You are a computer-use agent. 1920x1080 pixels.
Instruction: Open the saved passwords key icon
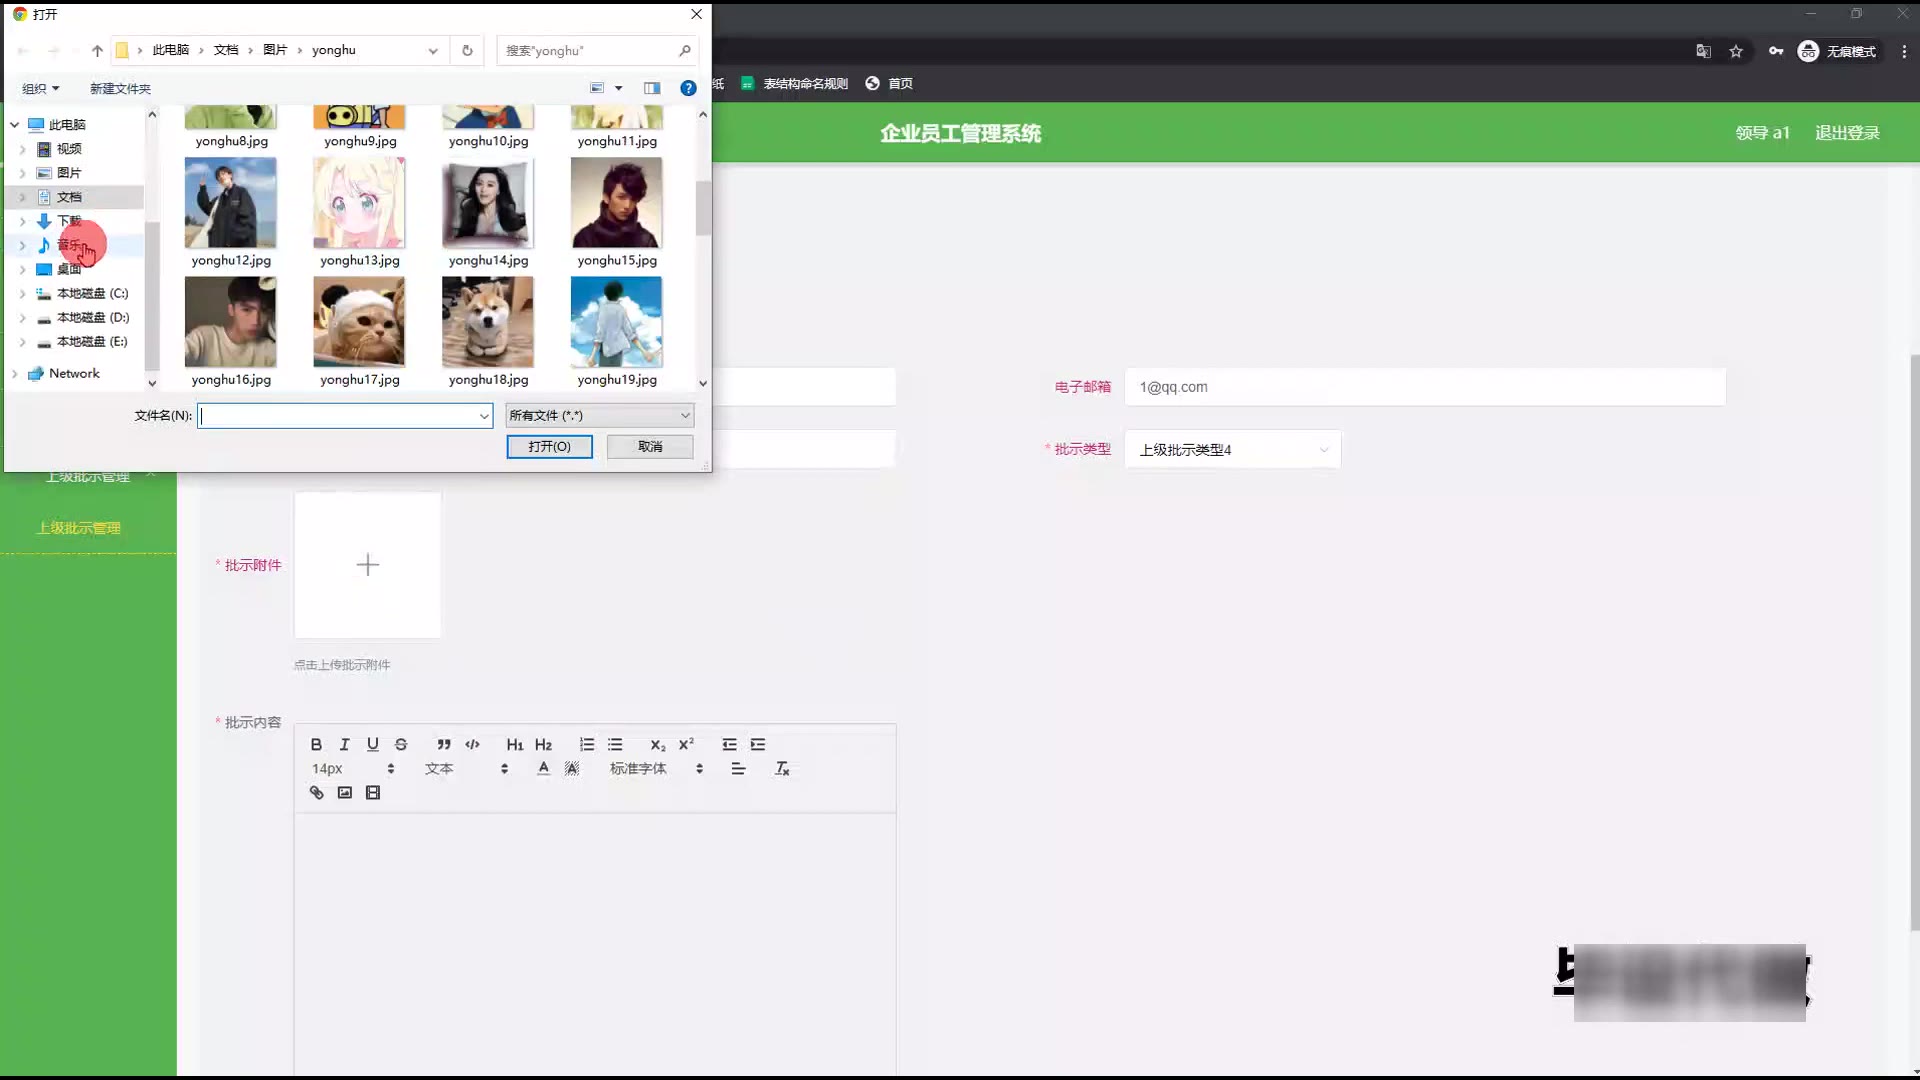1776,51
